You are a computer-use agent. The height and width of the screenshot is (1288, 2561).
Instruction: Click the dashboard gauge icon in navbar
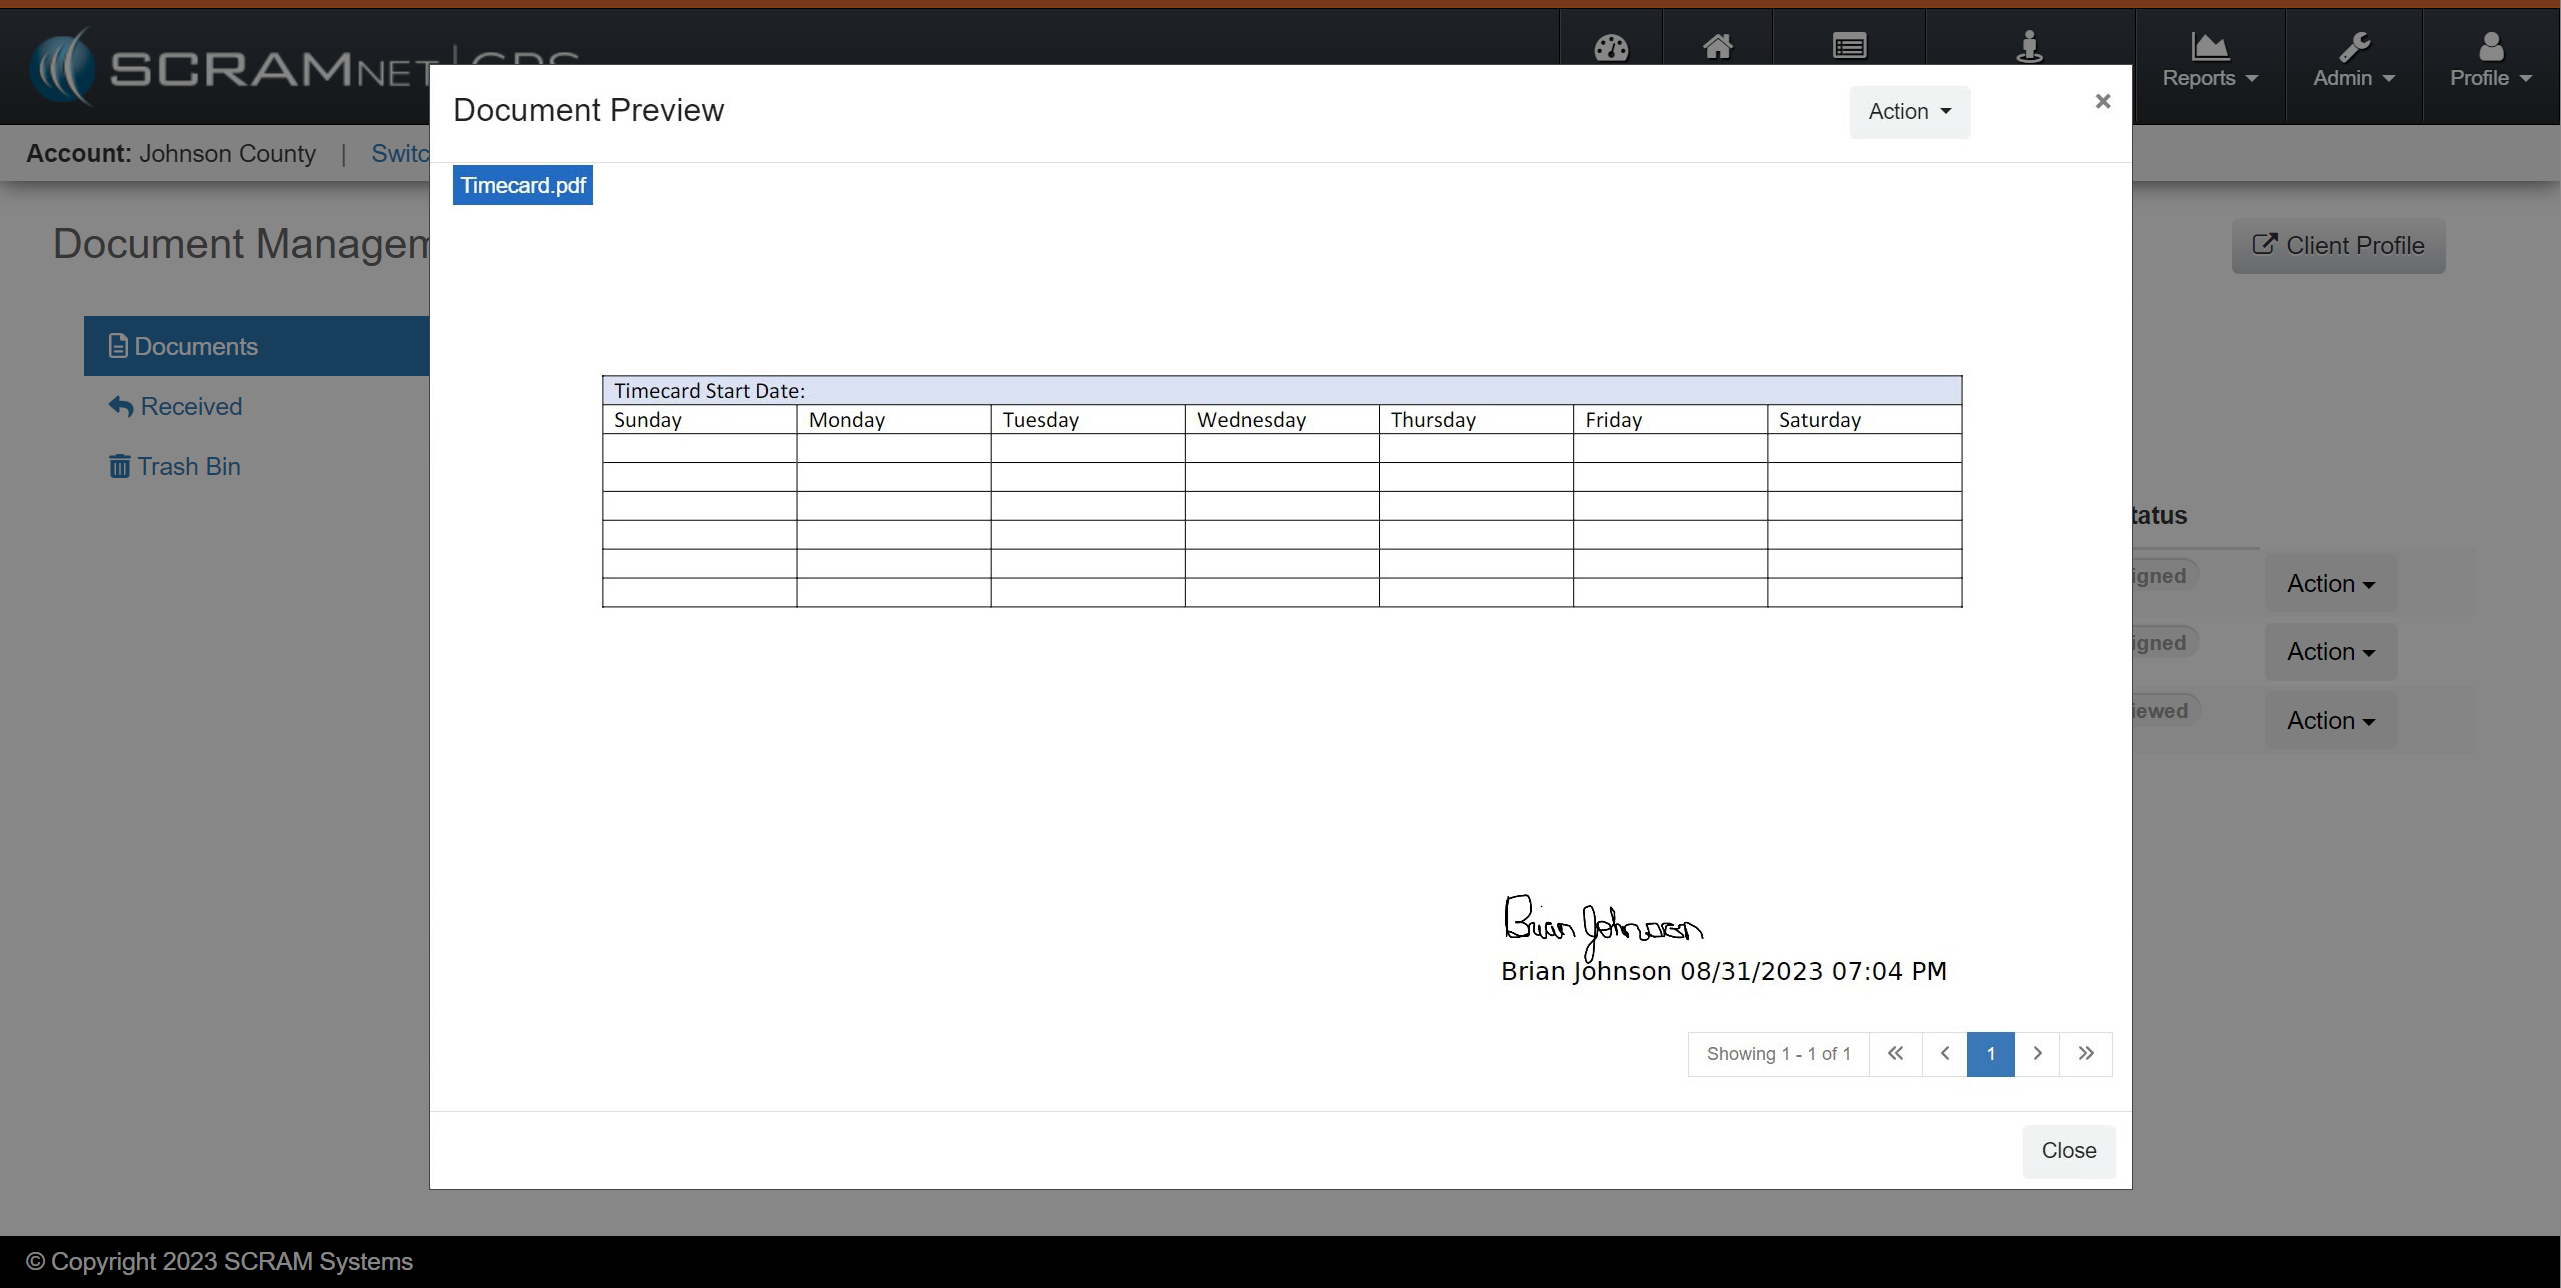1611,47
